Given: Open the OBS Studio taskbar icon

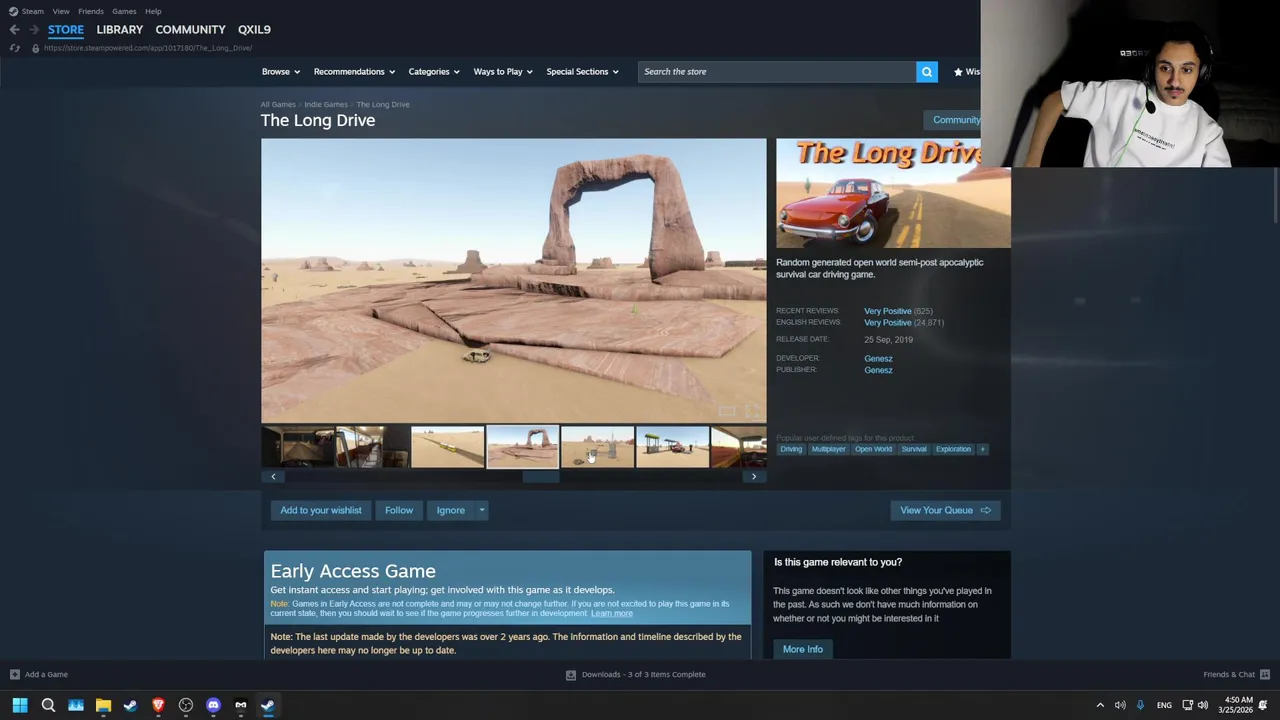Looking at the screenshot, I should tap(186, 705).
